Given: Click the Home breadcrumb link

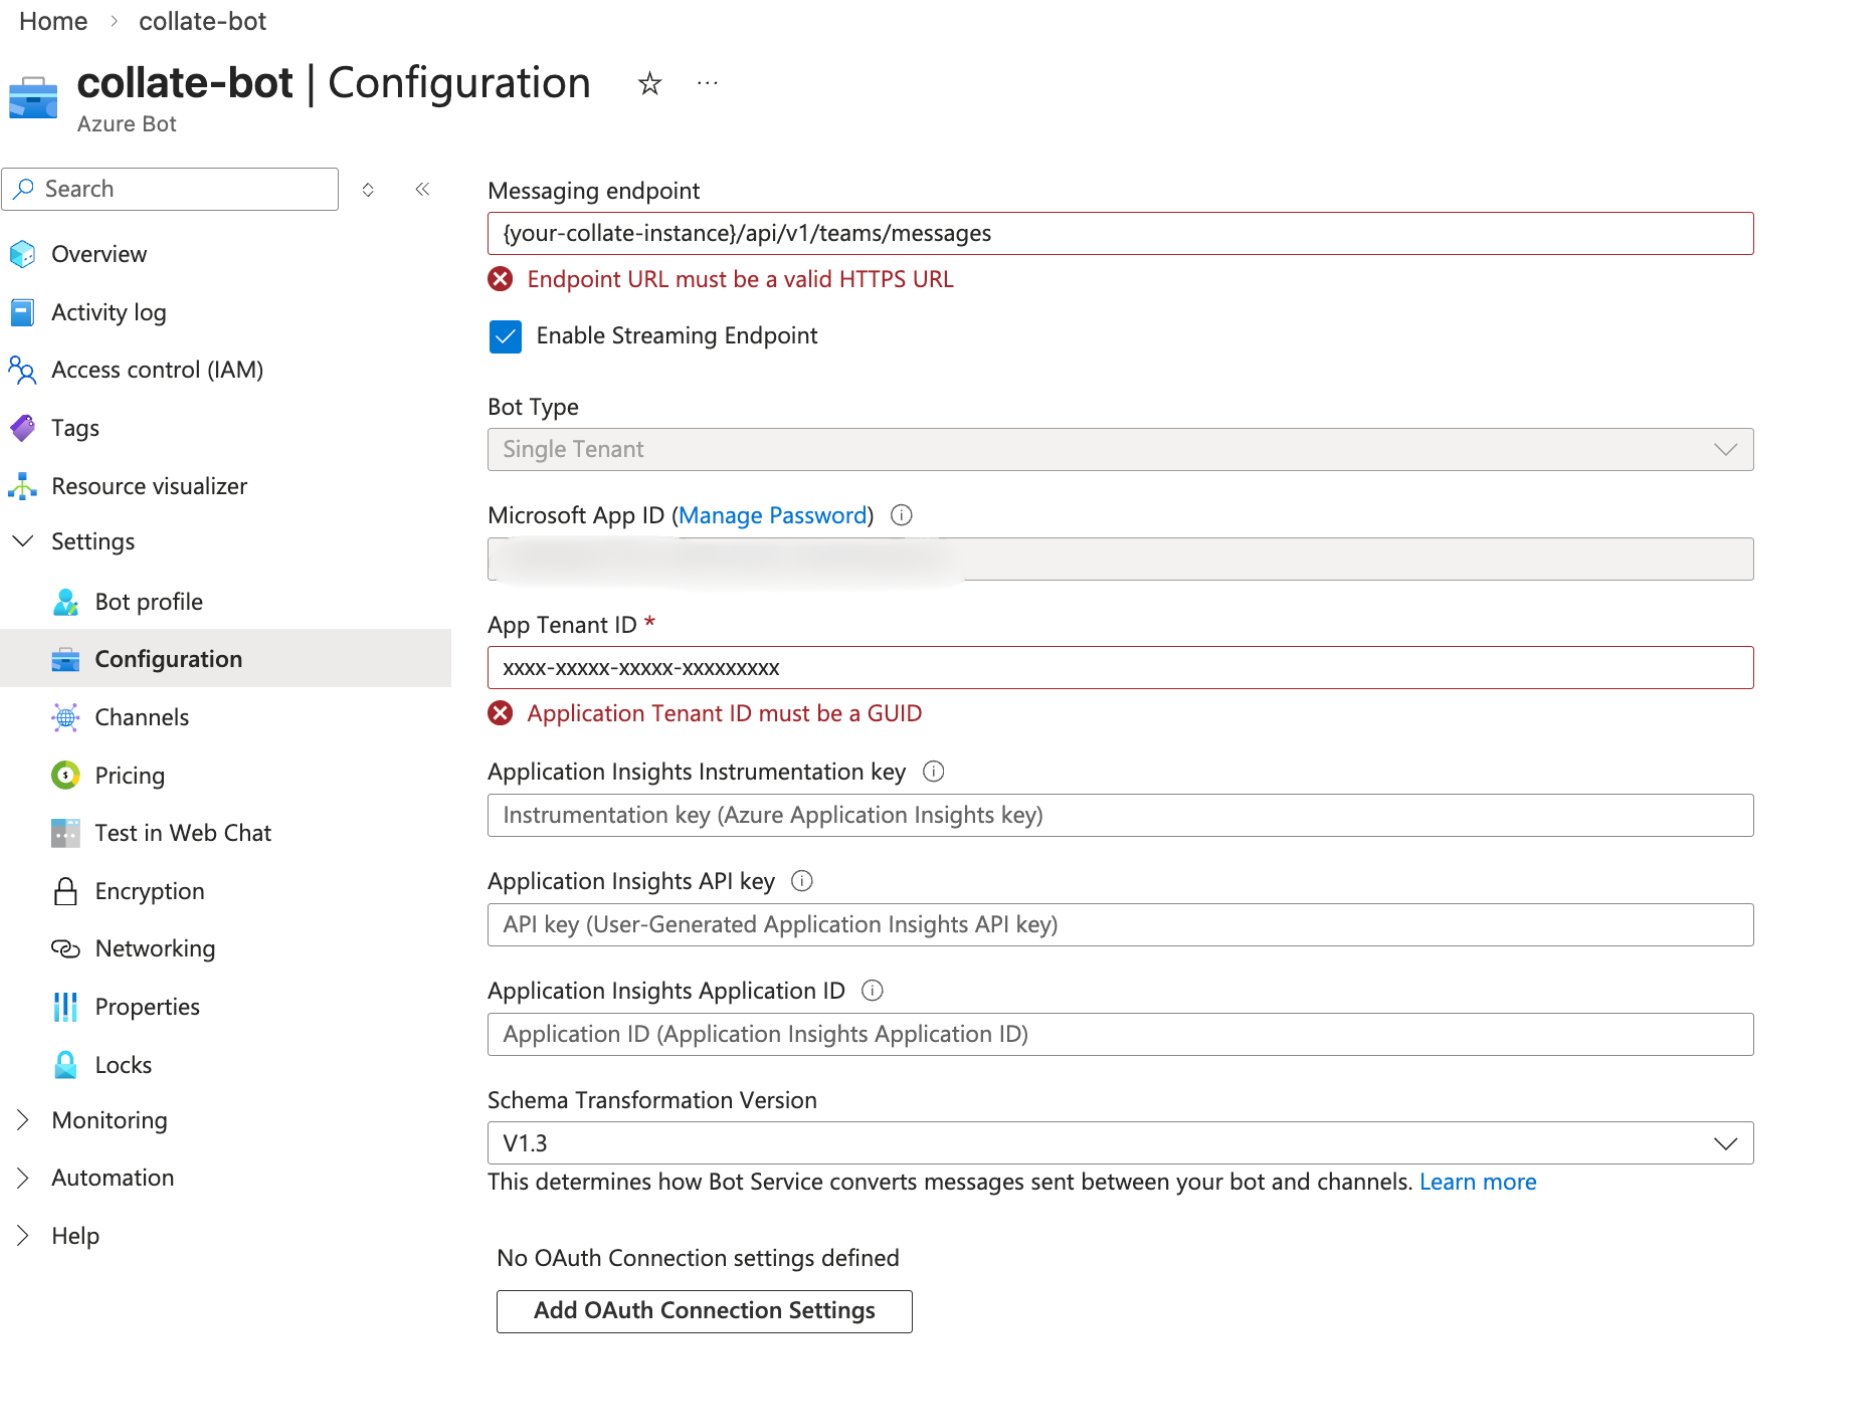Looking at the screenshot, I should click(x=53, y=21).
